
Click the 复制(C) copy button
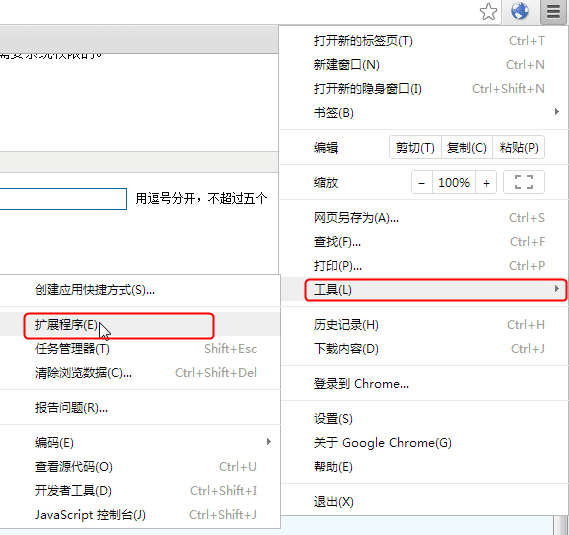click(467, 147)
